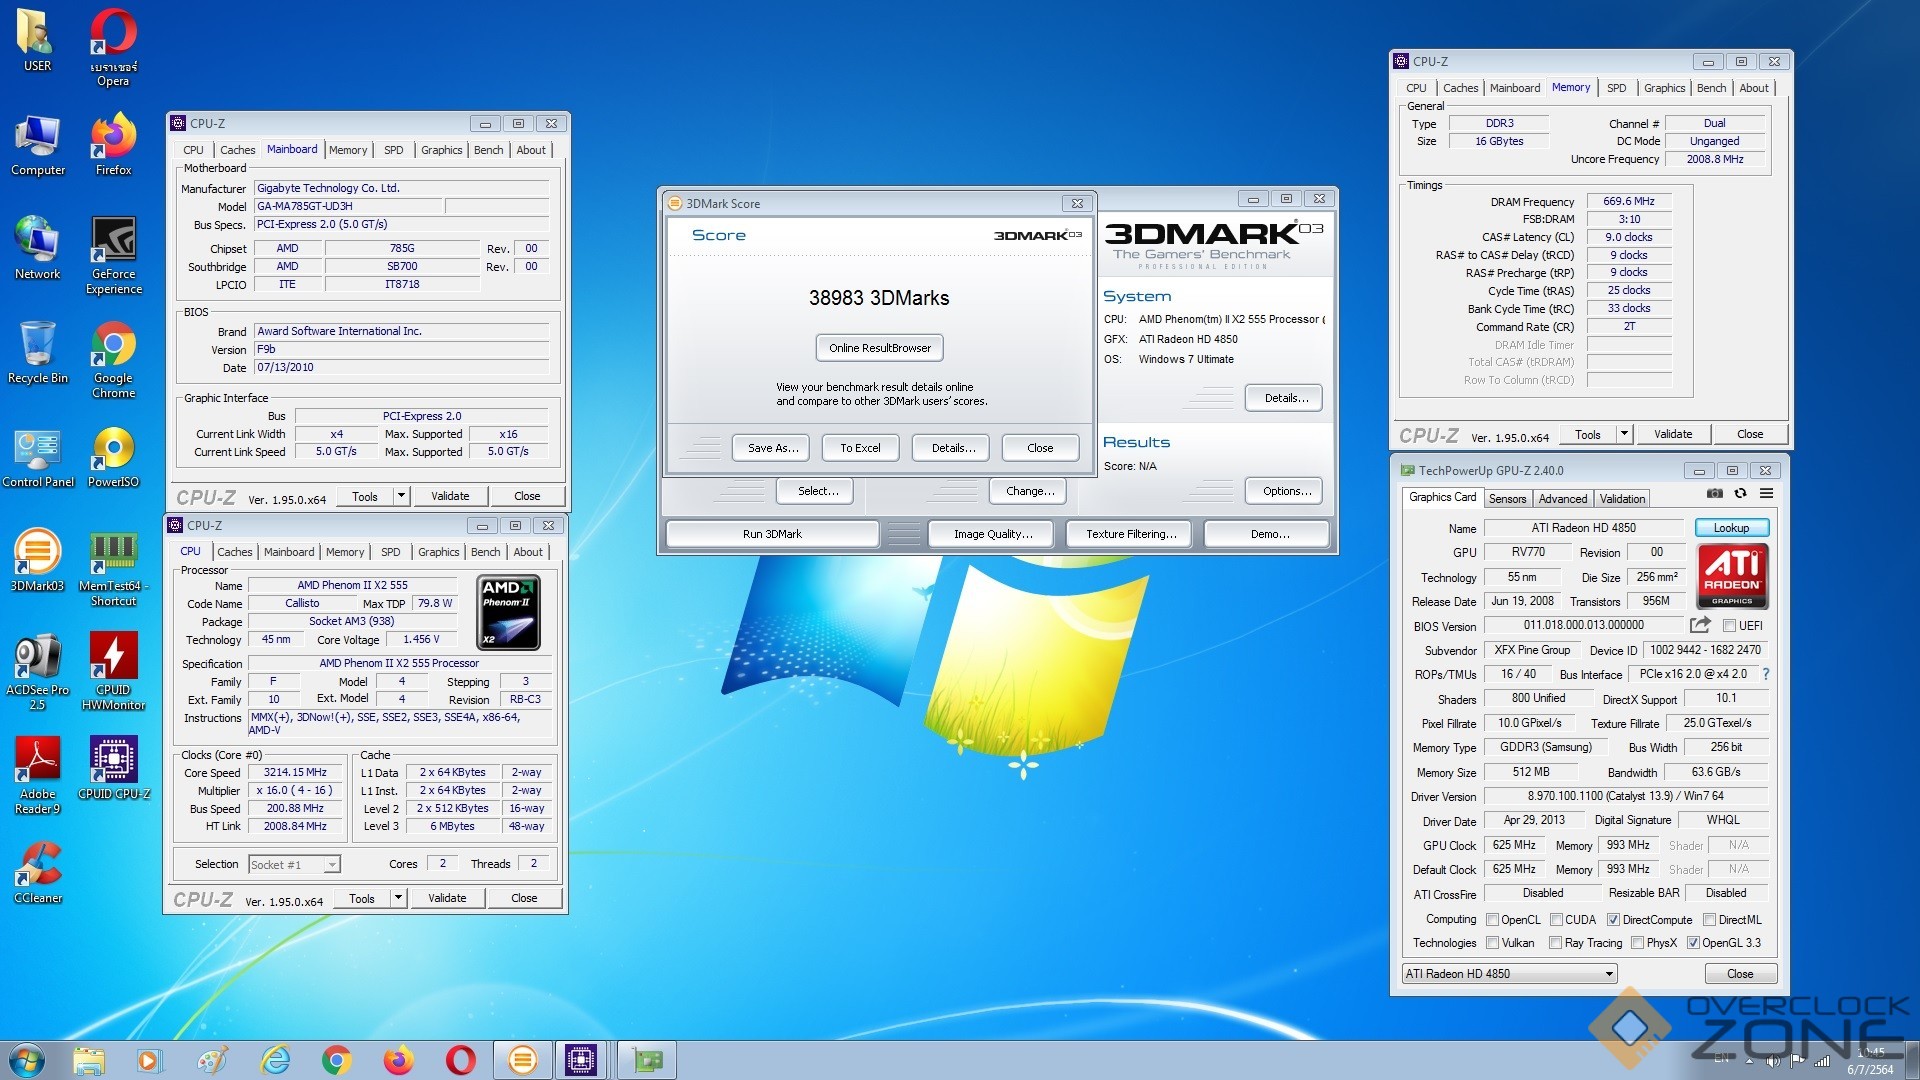The width and height of the screenshot is (1920, 1080).
Task: Switch to Sensors tab in GPU-Z
Action: click(1507, 499)
